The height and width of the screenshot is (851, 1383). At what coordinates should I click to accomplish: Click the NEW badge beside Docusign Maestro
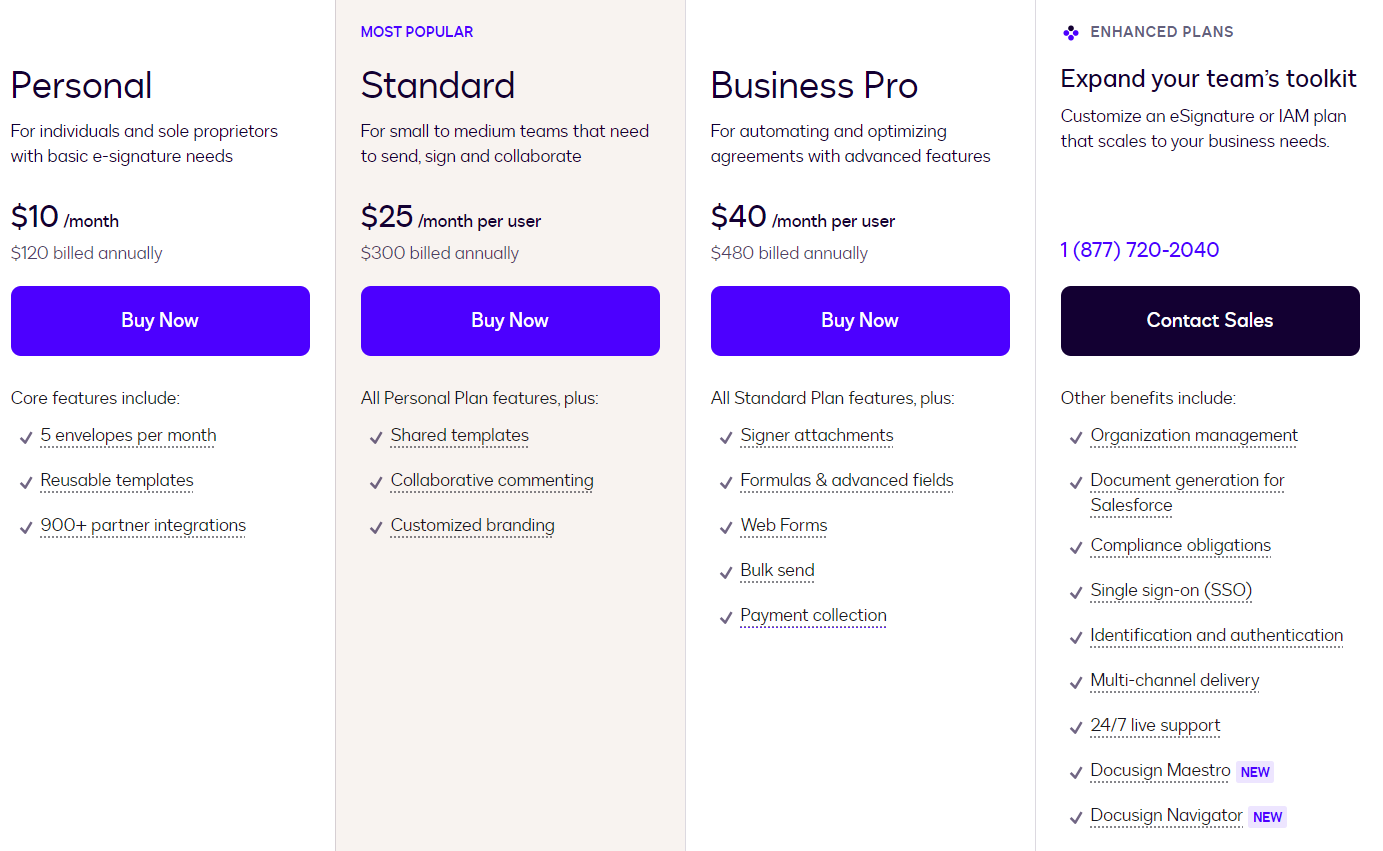click(x=1254, y=771)
